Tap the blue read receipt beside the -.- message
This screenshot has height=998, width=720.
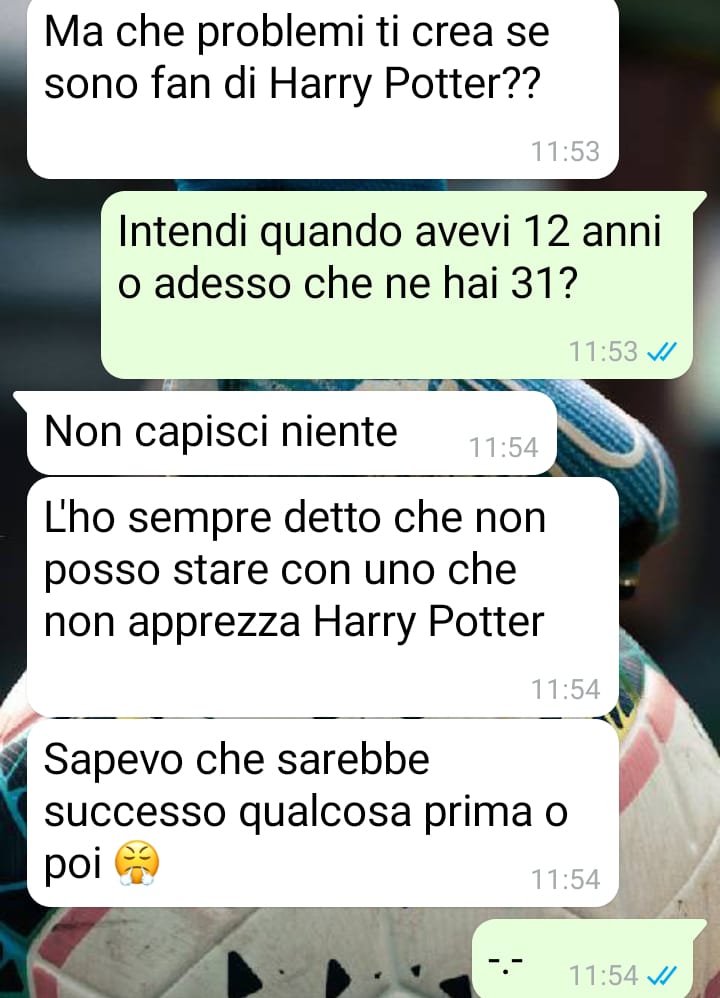pos(661,975)
